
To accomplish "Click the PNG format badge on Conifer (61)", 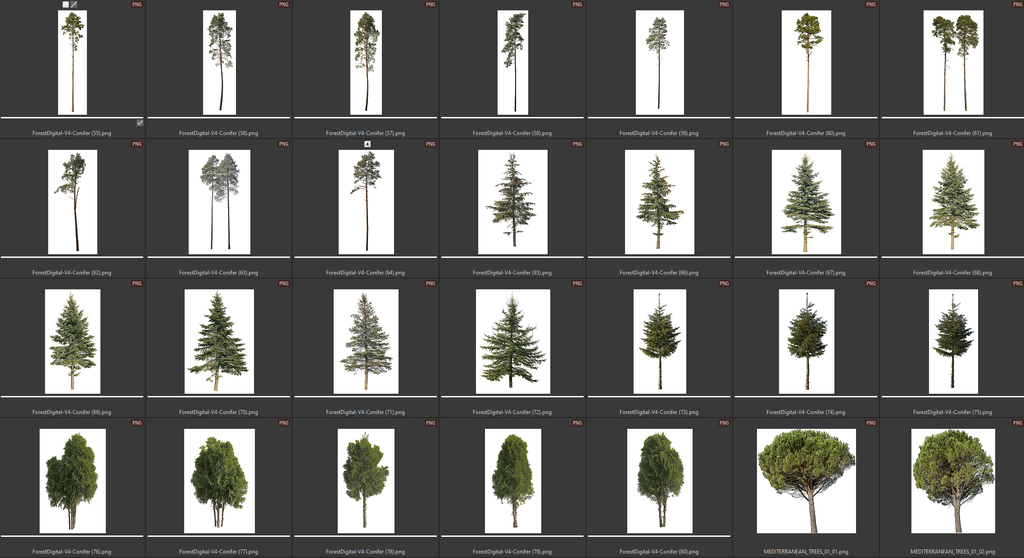I will click(1017, 5).
